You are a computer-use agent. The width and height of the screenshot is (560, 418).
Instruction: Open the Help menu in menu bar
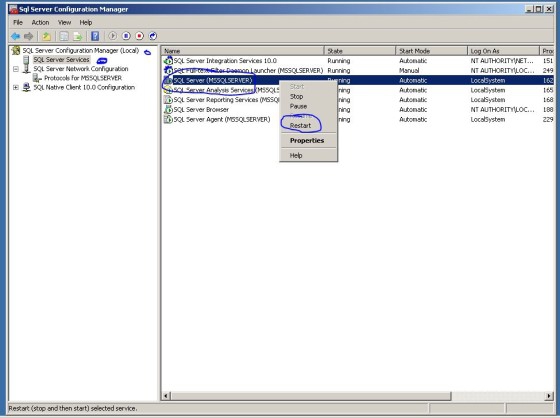[86, 23]
